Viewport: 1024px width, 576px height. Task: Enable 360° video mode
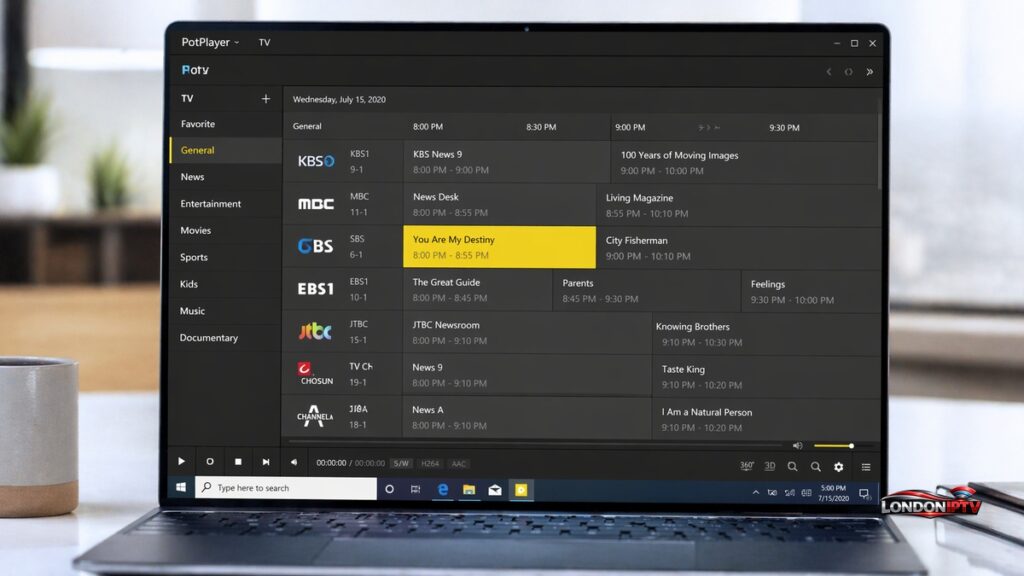click(746, 466)
